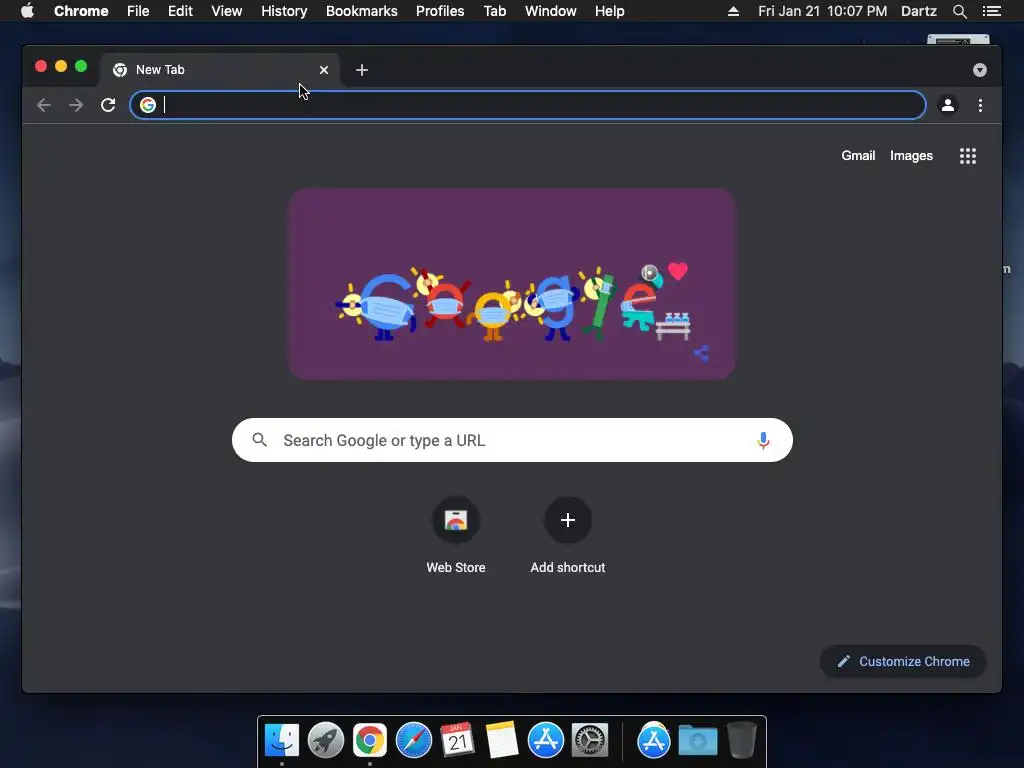Open System Preferences from the Dock

590,740
